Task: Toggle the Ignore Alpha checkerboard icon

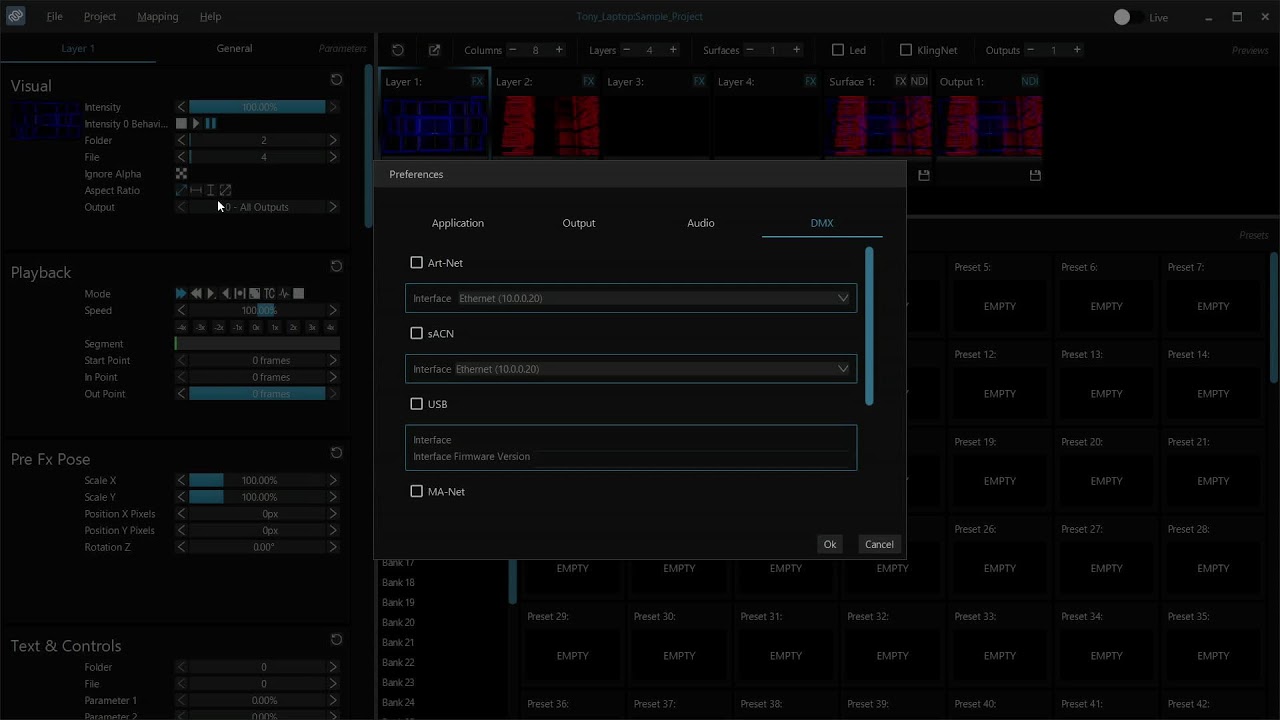Action: [x=181, y=174]
